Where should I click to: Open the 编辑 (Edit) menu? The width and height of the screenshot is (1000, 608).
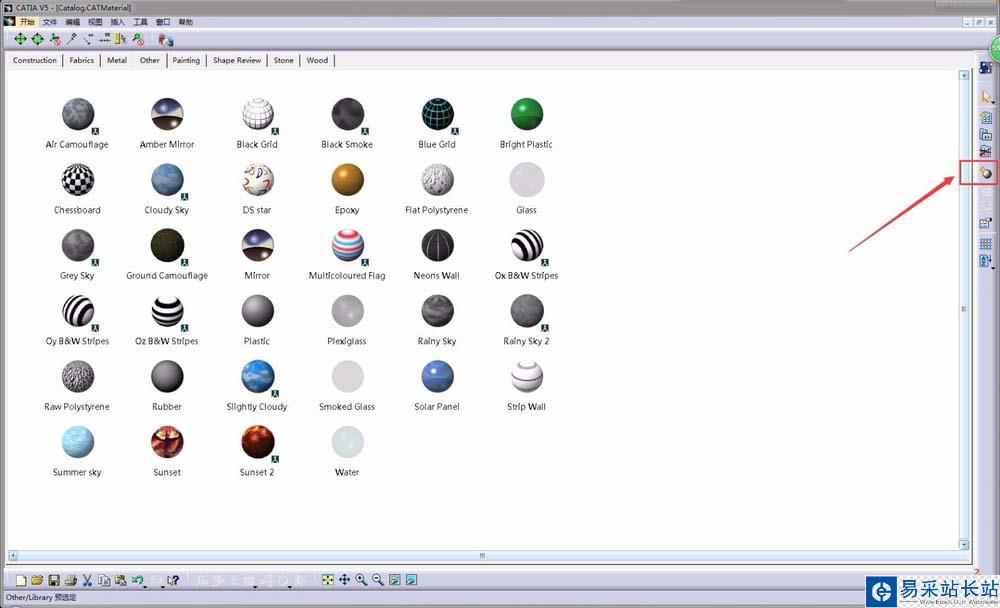[x=72, y=22]
